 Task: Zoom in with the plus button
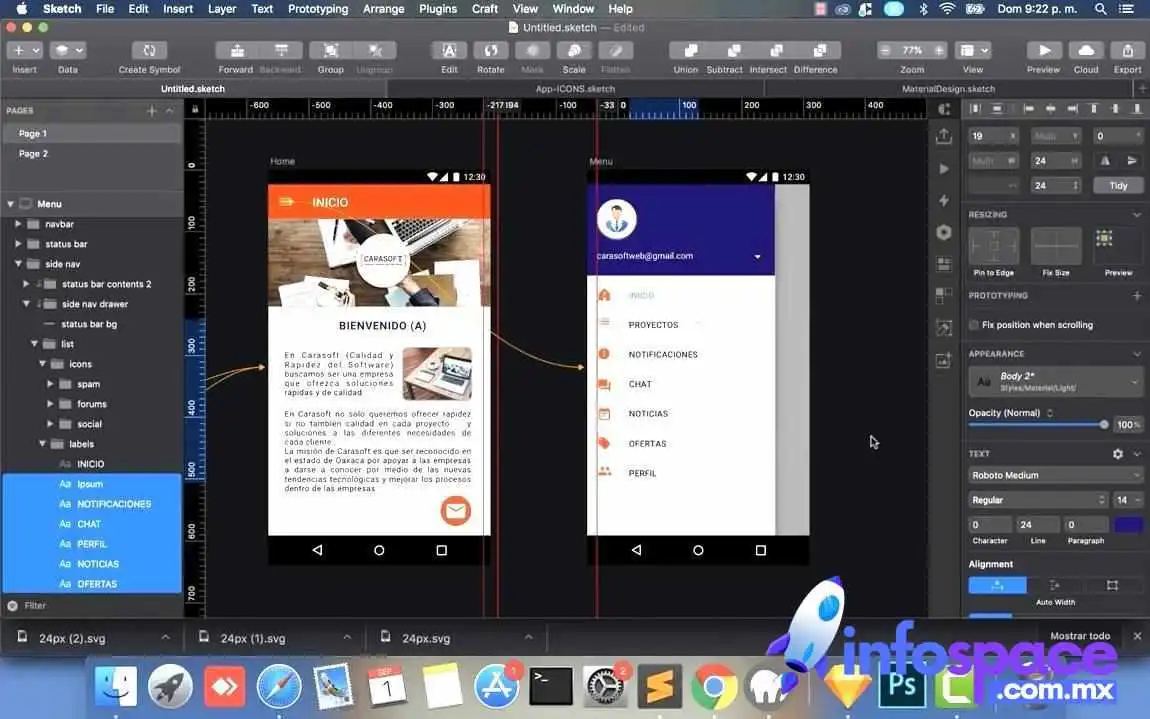point(939,51)
